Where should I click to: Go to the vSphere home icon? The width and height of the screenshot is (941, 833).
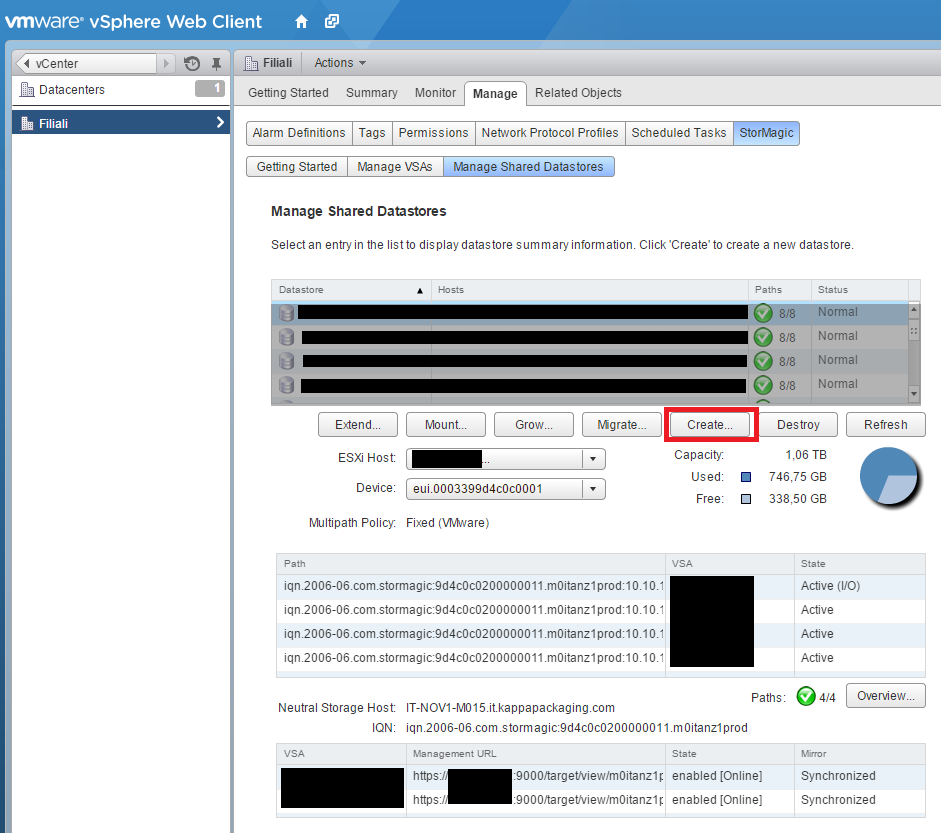click(301, 22)
